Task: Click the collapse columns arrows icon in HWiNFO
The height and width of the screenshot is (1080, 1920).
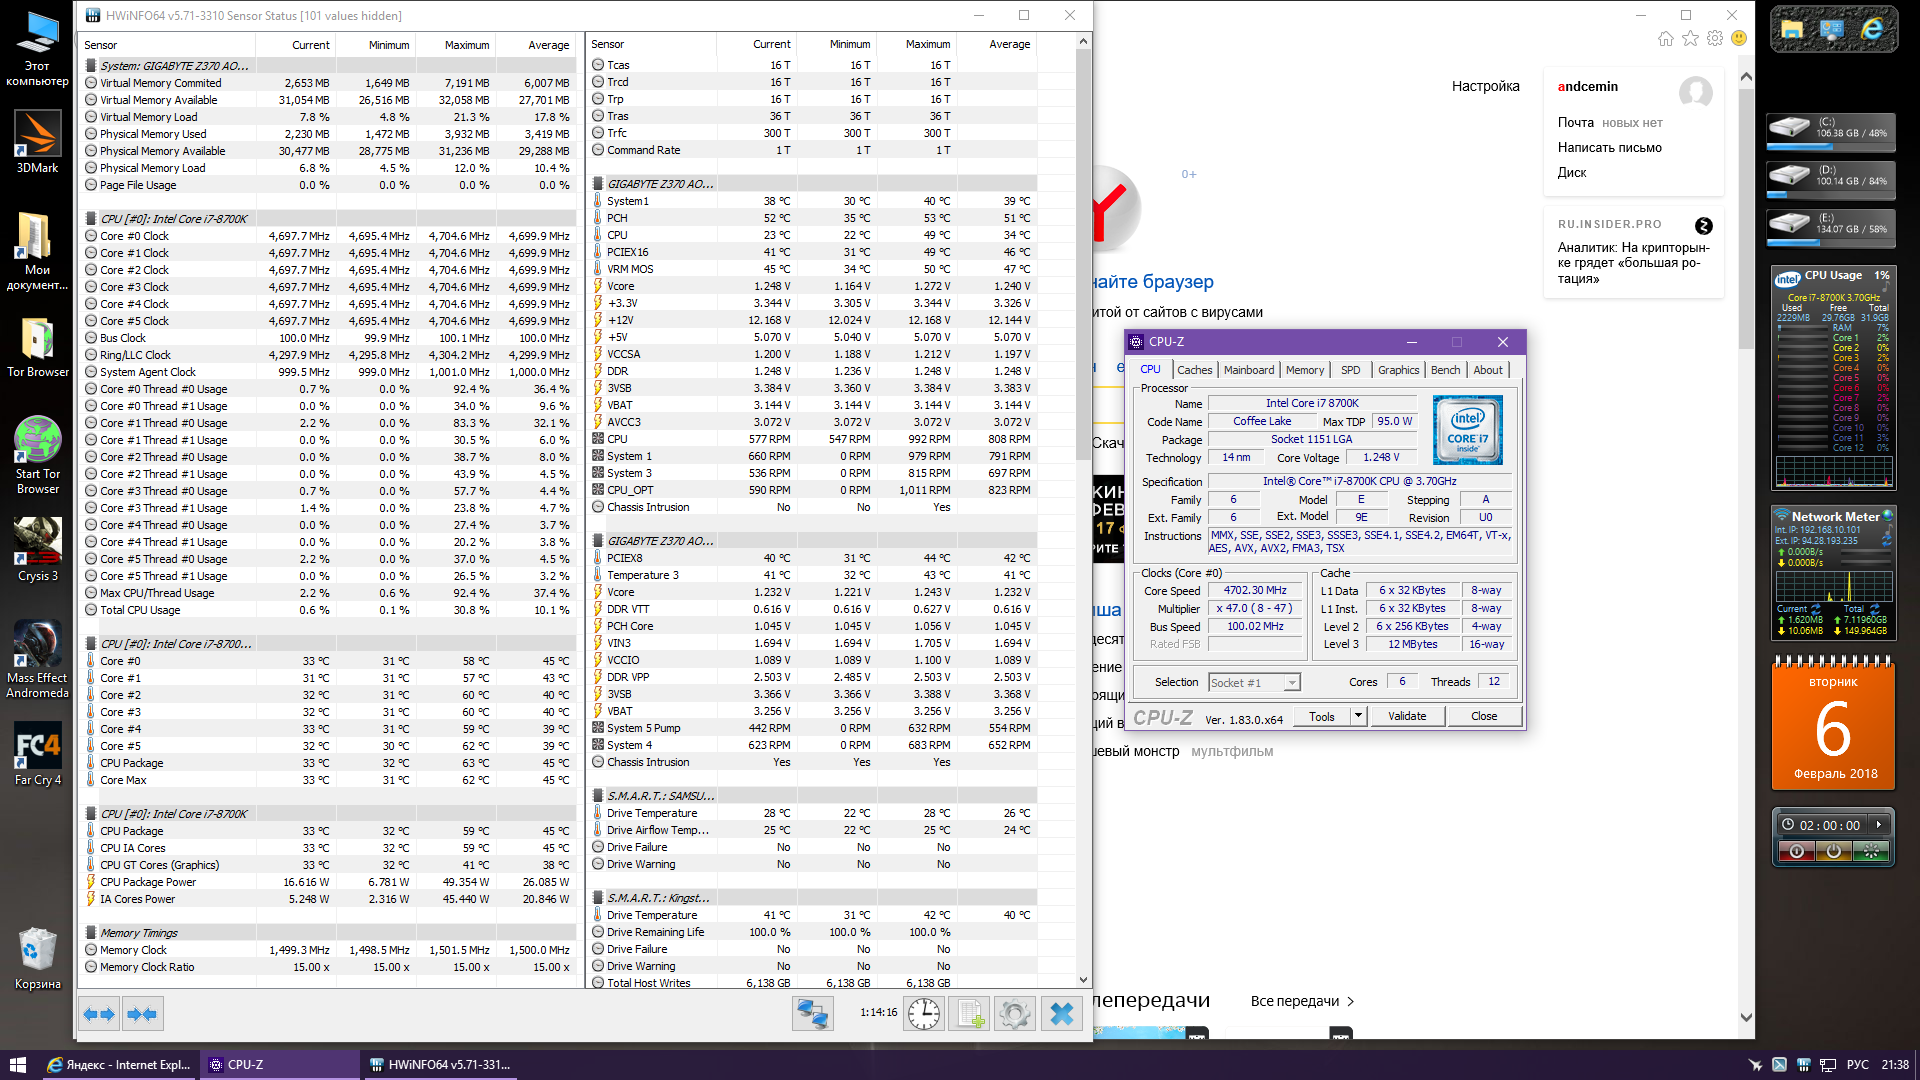Action: click(x=142, y=1014)
